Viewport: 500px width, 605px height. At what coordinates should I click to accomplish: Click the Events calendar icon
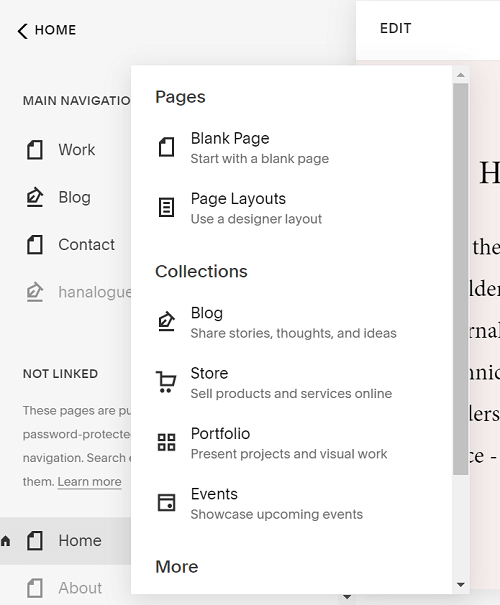167,502
